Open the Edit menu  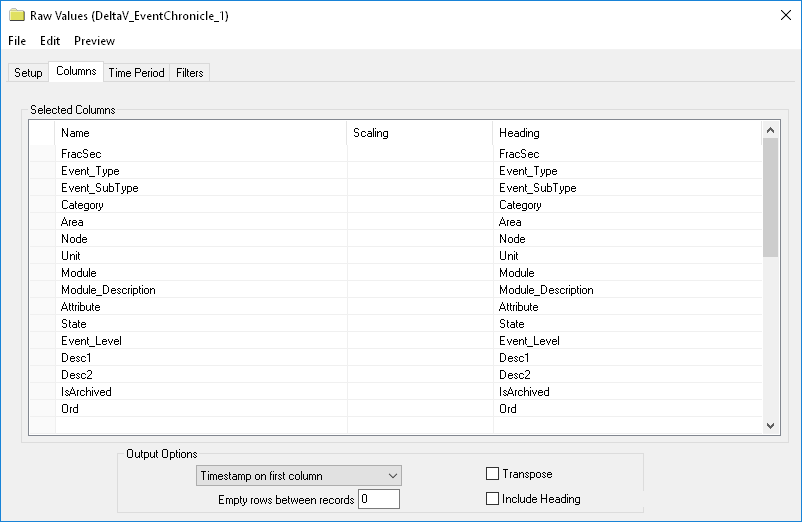(x=50, y=41)
